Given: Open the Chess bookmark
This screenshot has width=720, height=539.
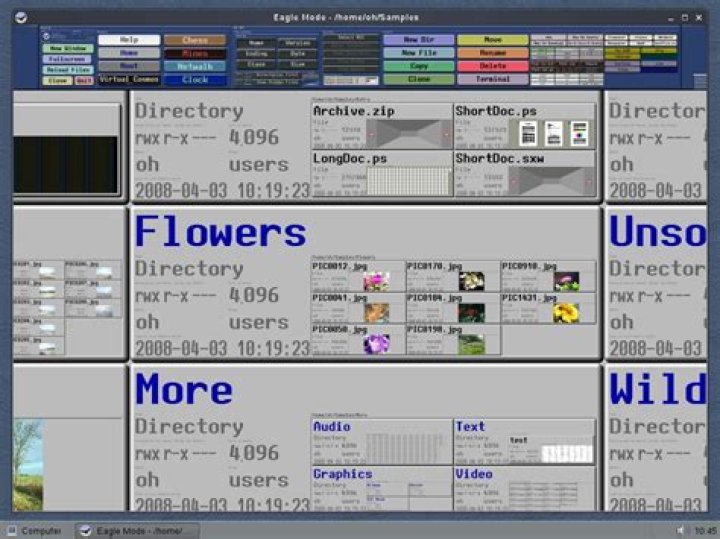Looking at the screenshot, I should (x=195, y=40).
